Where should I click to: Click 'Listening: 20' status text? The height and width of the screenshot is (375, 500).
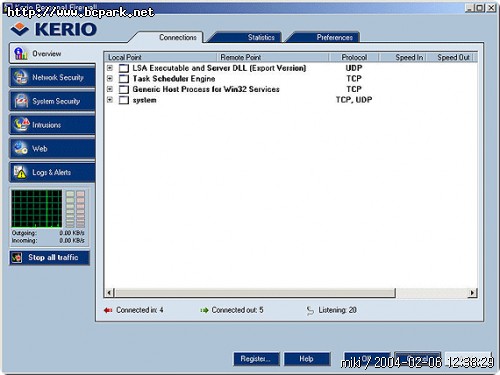click(x=337, y=310)
